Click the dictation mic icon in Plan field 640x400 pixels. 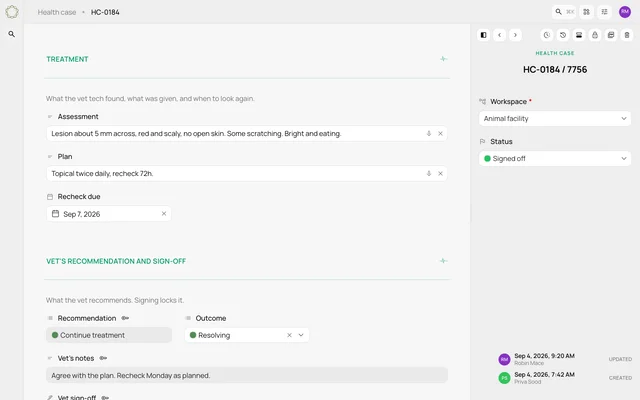coord(429,173)
